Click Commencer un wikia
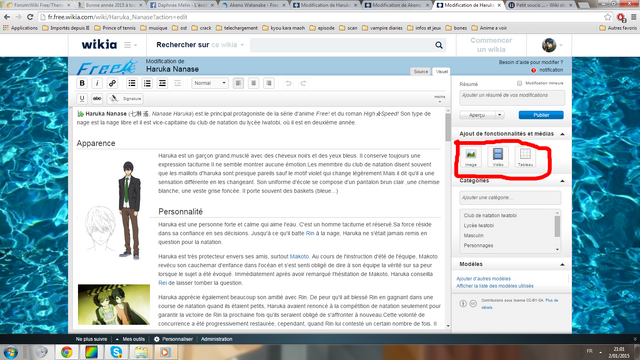 (x=491, y=45)
